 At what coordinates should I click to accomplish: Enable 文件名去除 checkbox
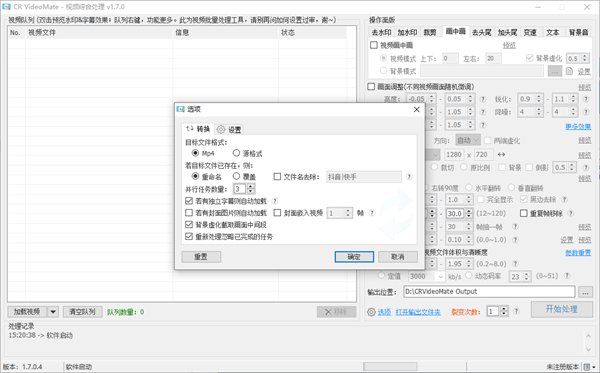277,177
